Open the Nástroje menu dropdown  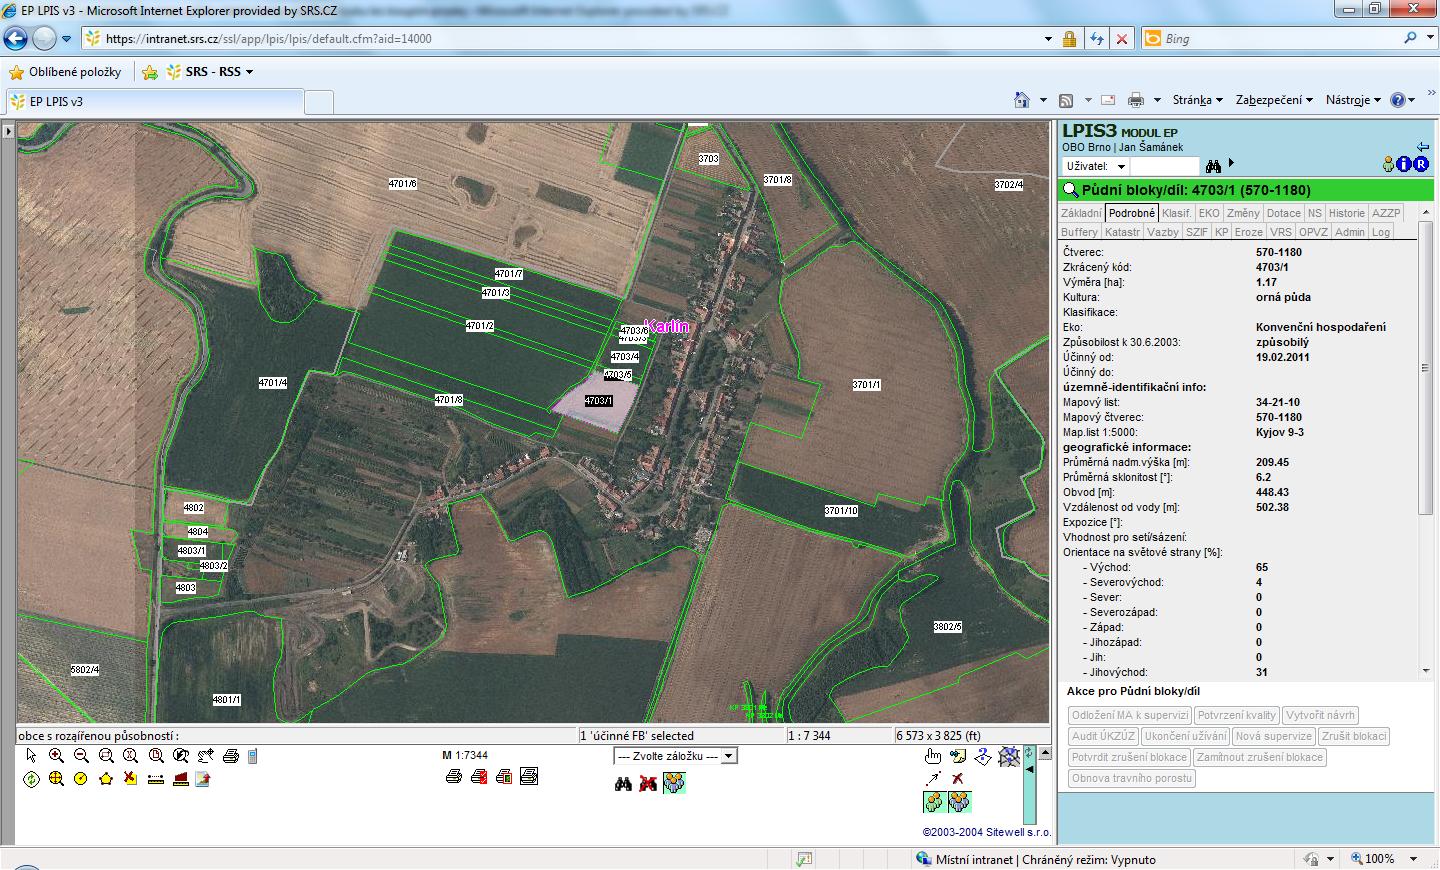1353,100
